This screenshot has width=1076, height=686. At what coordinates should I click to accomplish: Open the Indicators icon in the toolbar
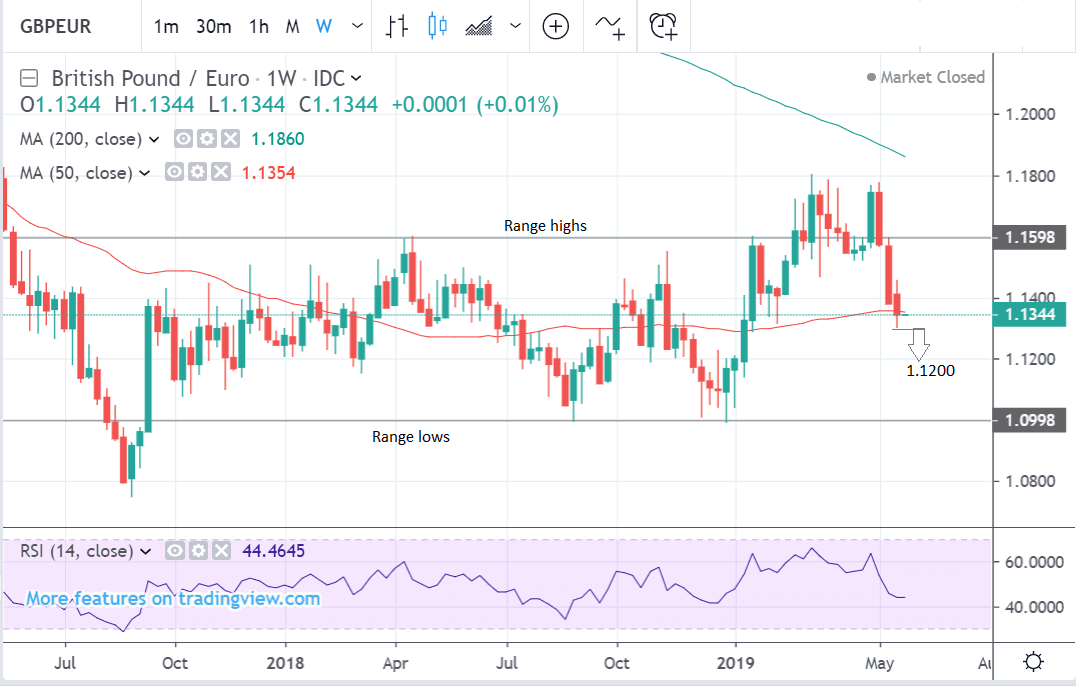[x=609, y=27]
